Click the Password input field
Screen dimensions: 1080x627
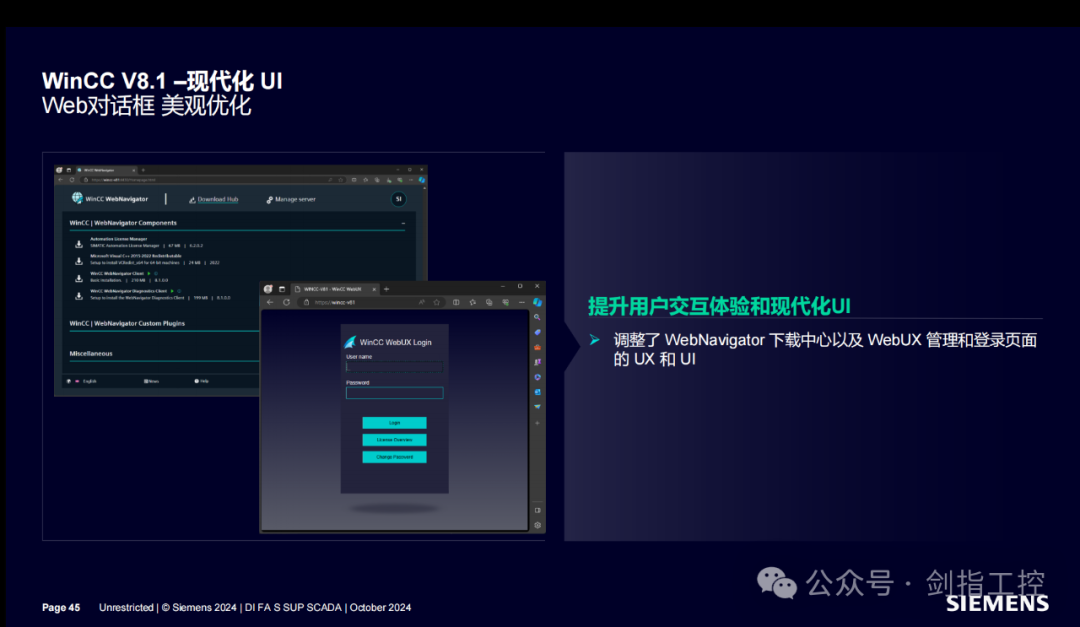(x=394, y=393)
